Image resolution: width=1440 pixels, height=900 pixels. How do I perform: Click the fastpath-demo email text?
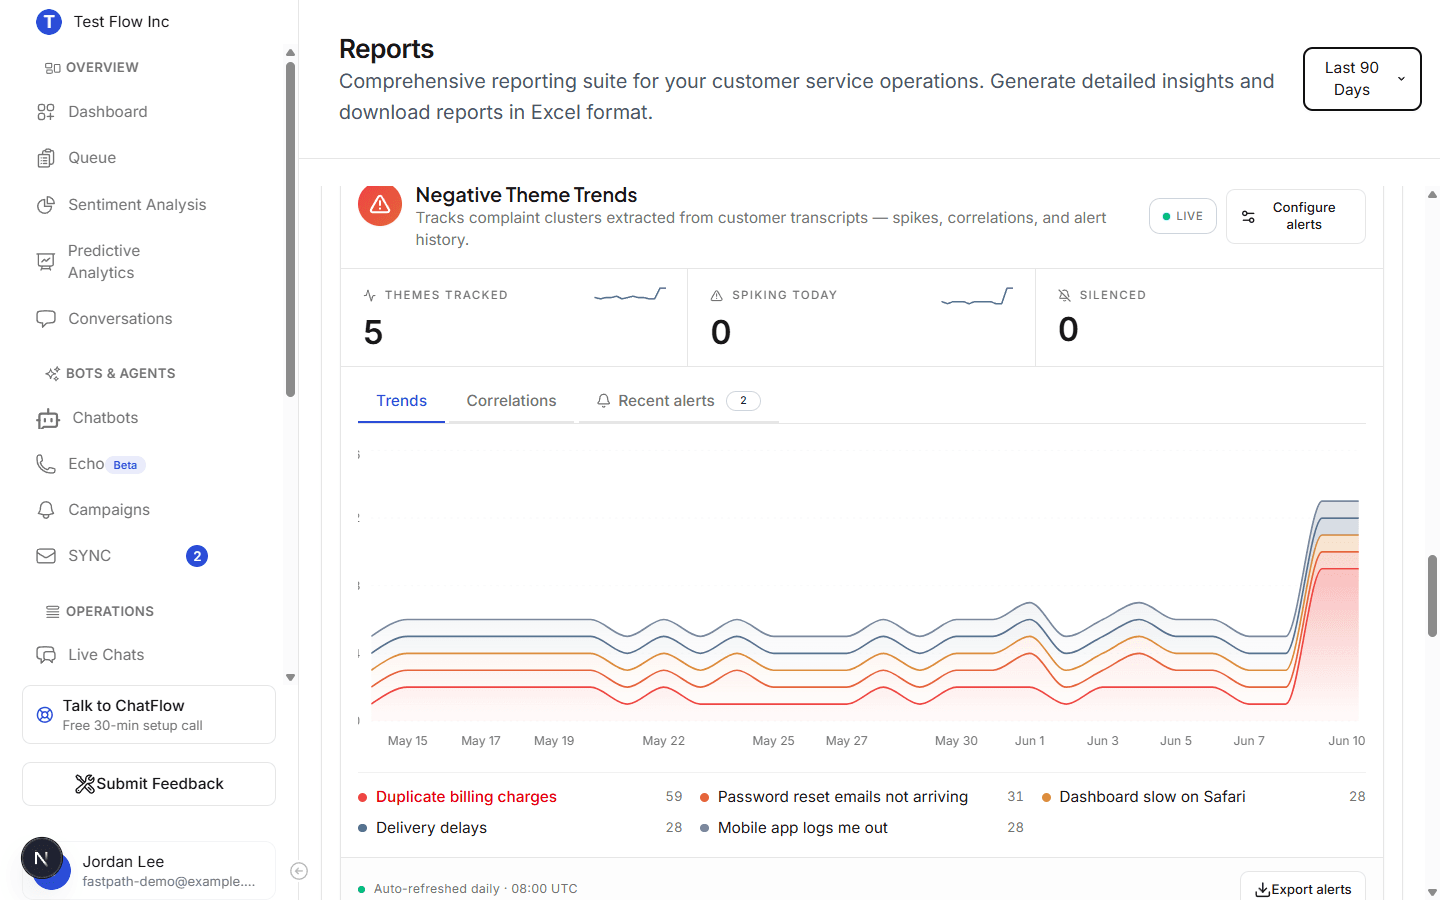[x=169, y=882]
